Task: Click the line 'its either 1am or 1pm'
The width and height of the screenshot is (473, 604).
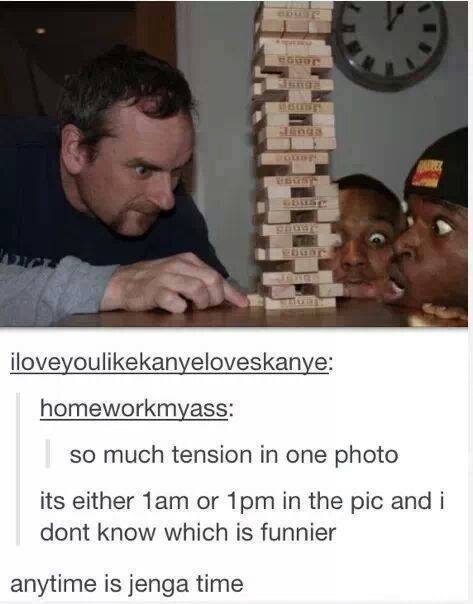Action: (x=157, y=502)
